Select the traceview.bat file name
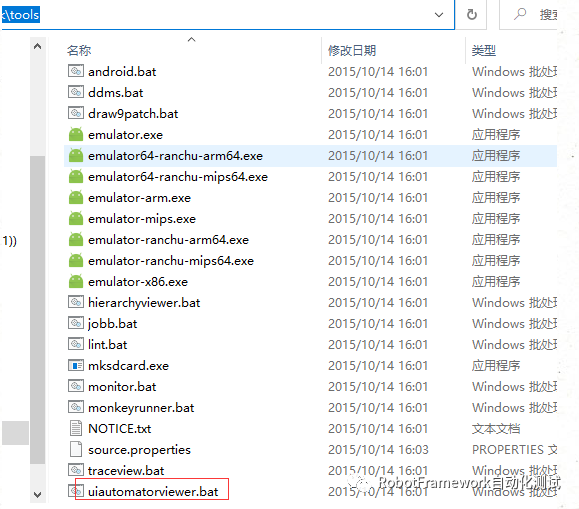The width and height of the screenshot is (579, 509). (x=126, y=471)
